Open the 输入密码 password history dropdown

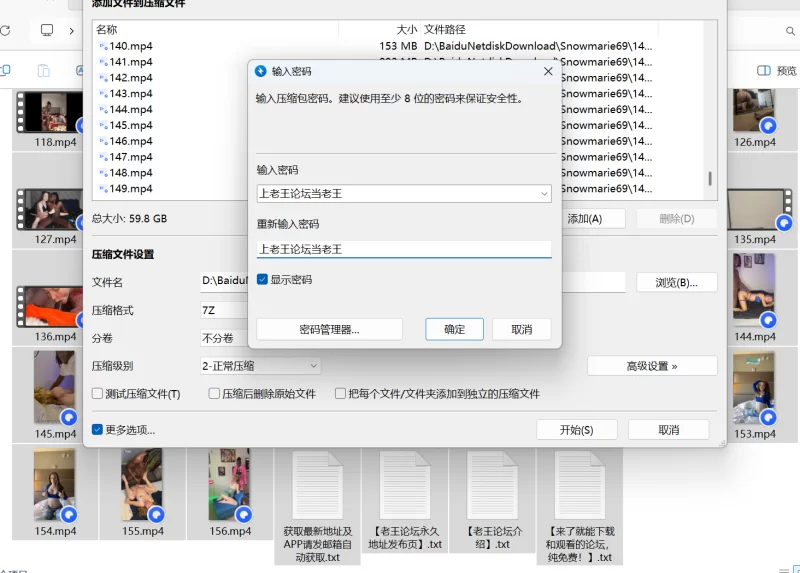pos(544,194)
